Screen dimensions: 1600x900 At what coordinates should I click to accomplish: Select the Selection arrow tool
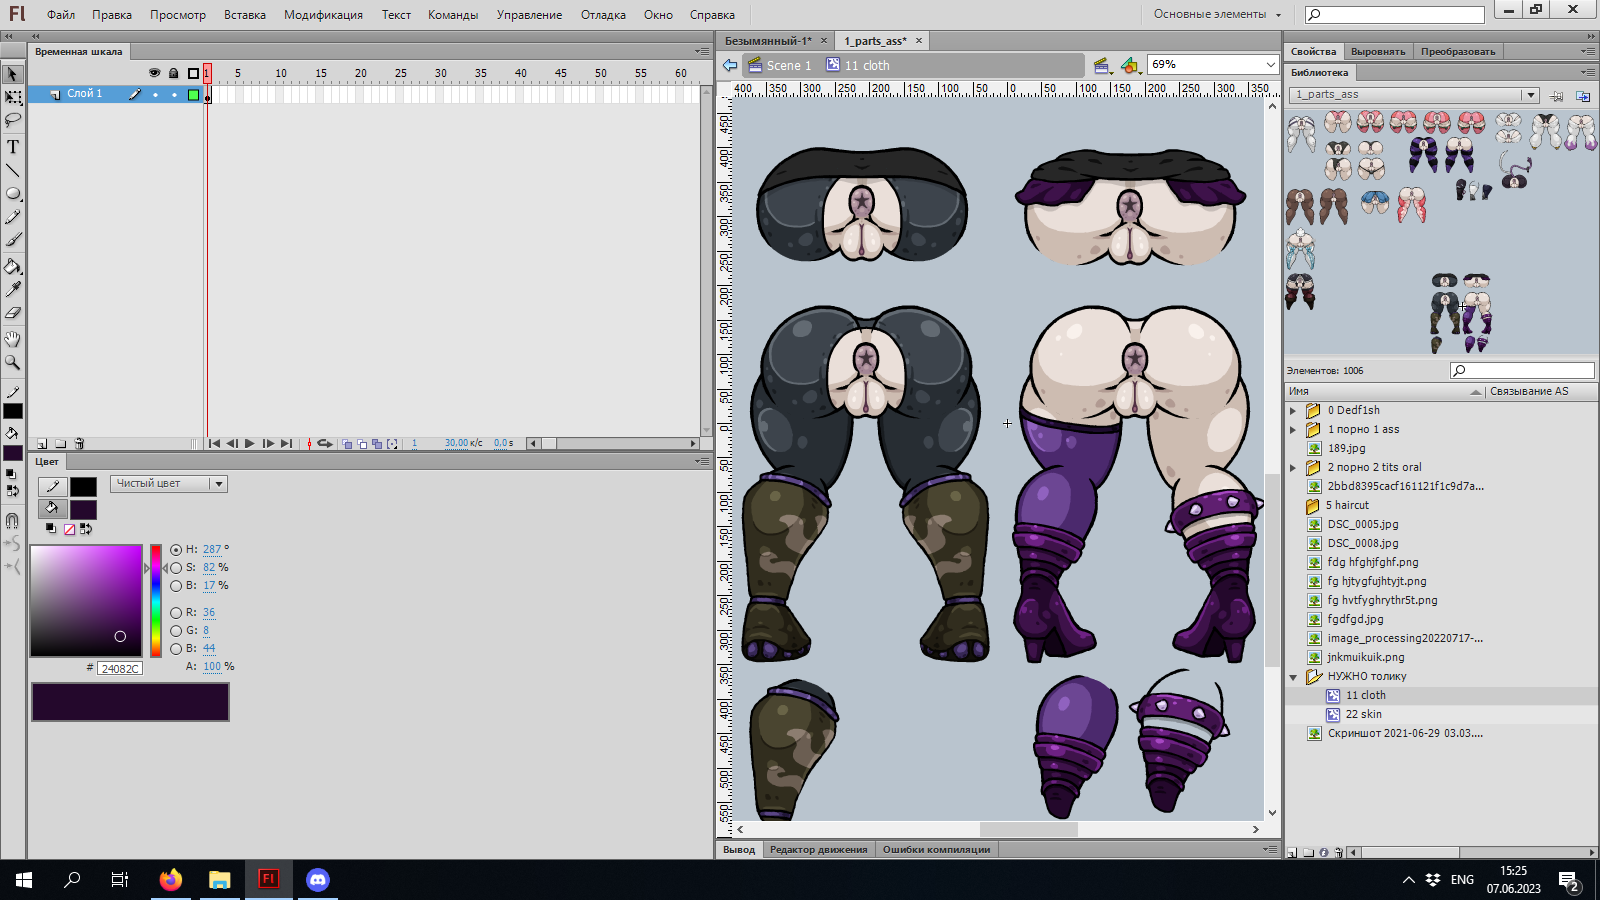[13, 74]
